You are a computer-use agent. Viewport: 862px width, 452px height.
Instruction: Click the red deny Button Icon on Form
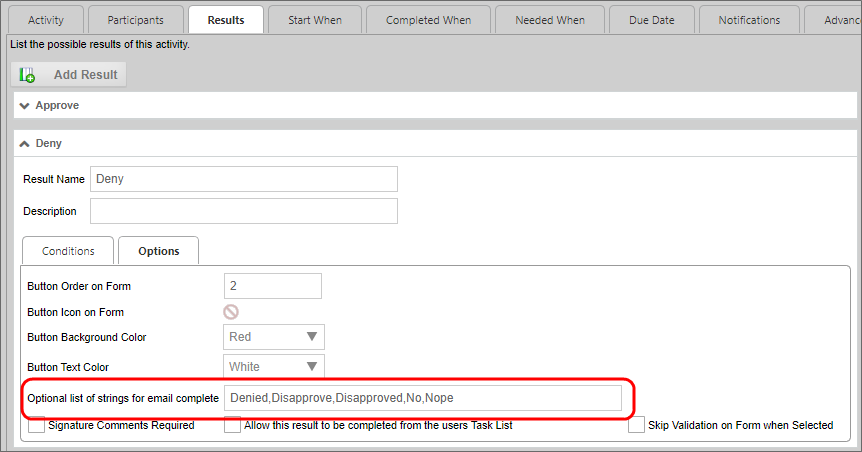click(x=231, y=312)
